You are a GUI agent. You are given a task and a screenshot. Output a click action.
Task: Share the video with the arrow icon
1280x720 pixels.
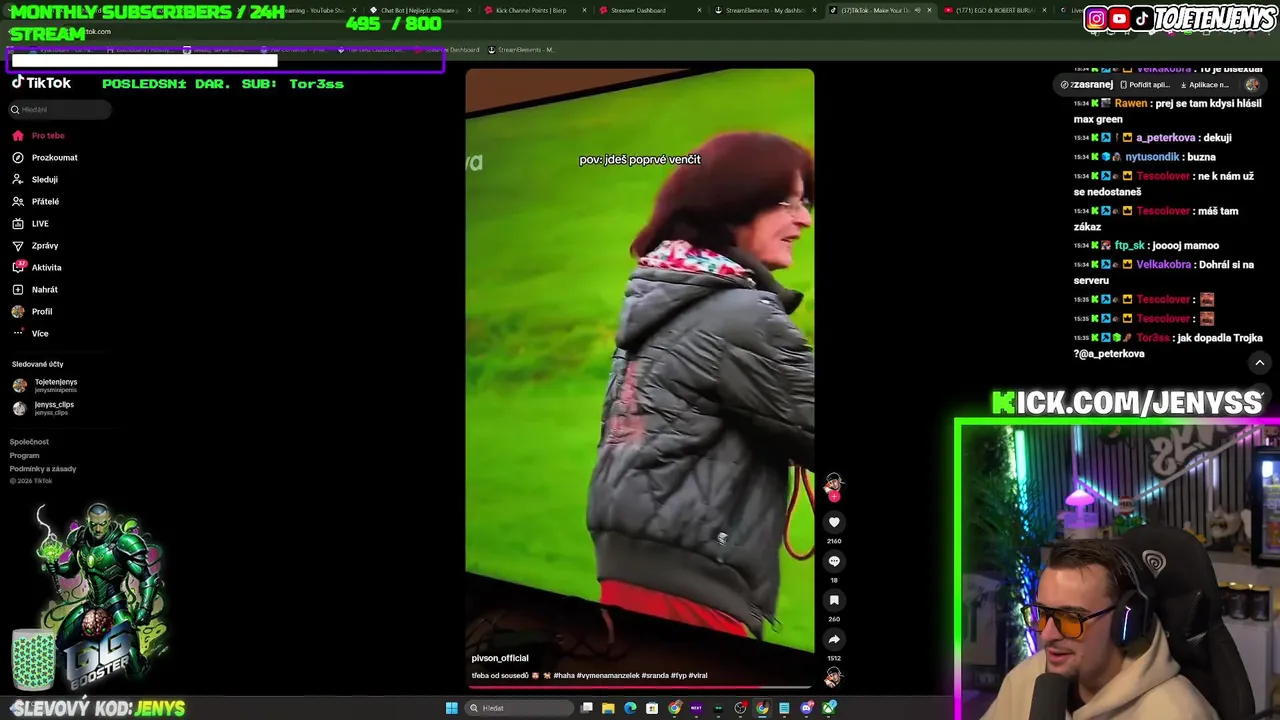coord(834,639)
